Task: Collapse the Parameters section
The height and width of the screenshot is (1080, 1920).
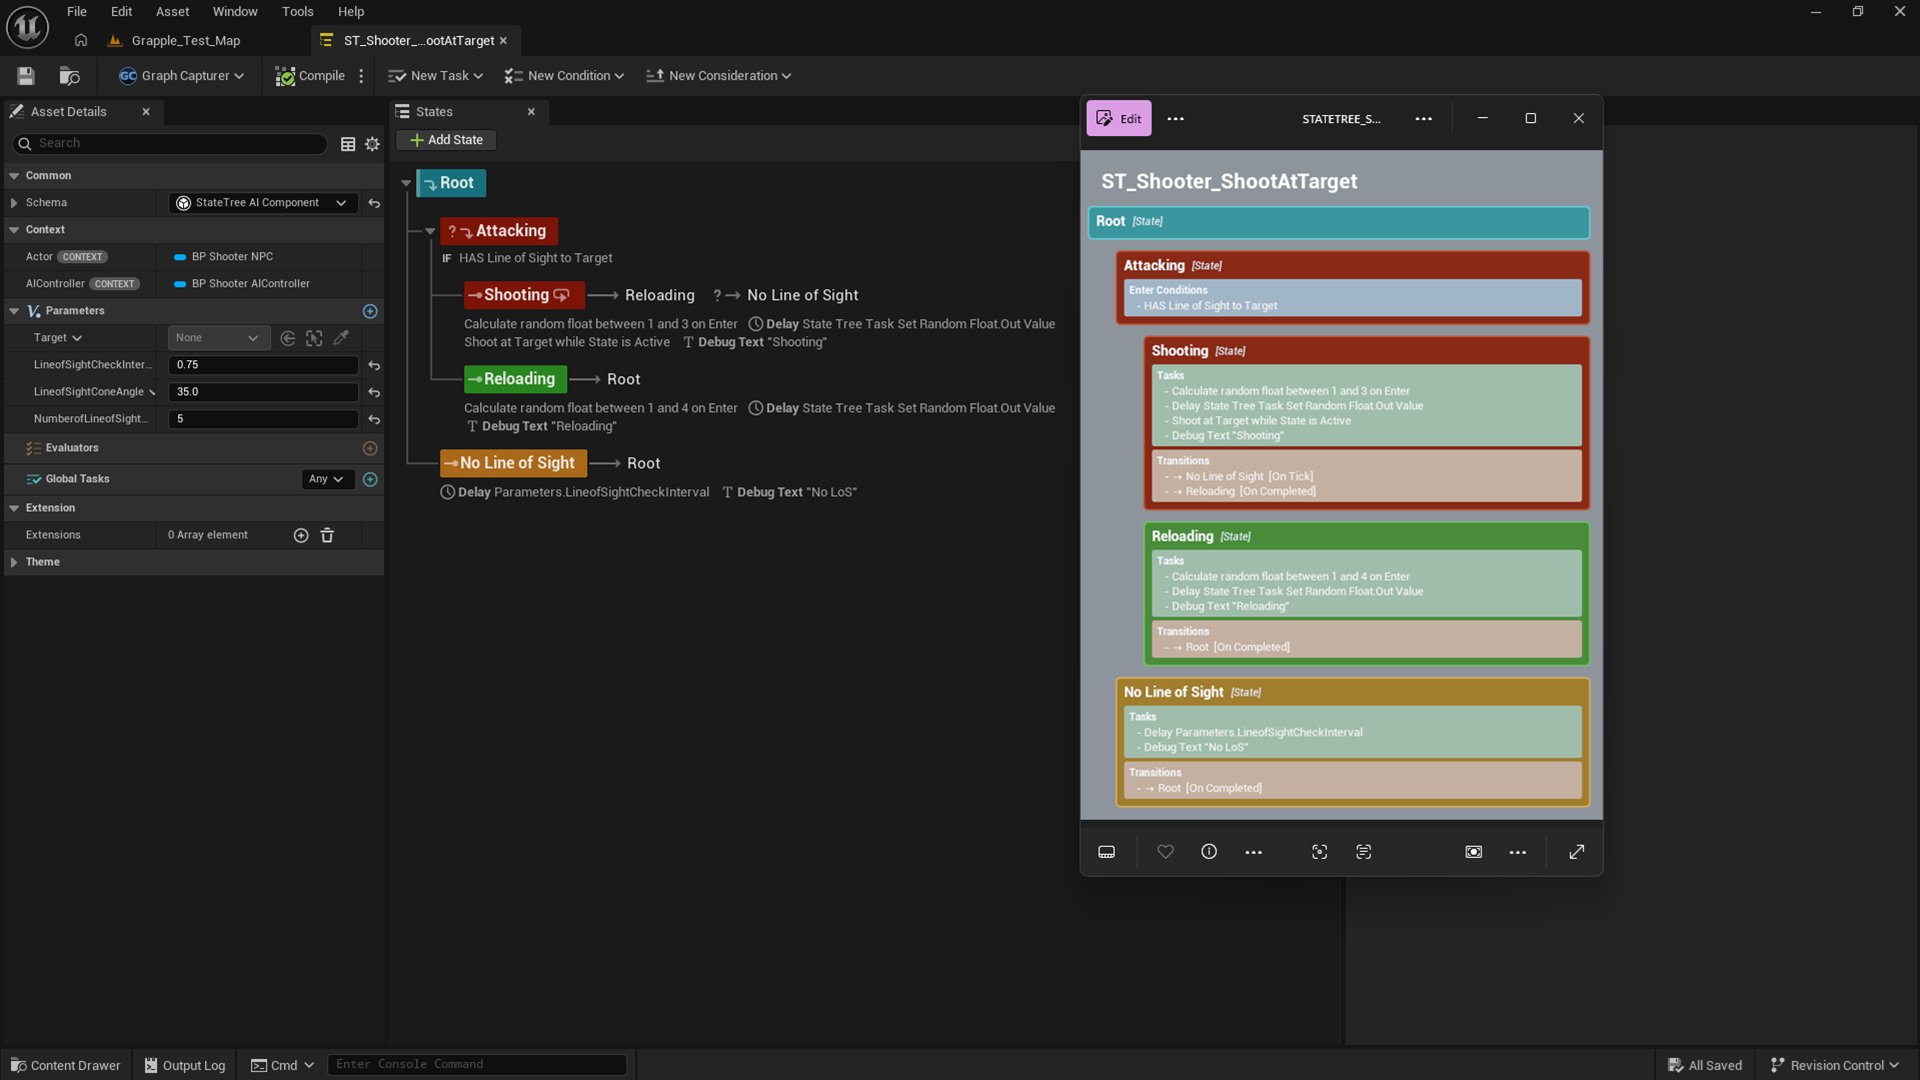Action: pyautogui.click(x=14, y=311)
